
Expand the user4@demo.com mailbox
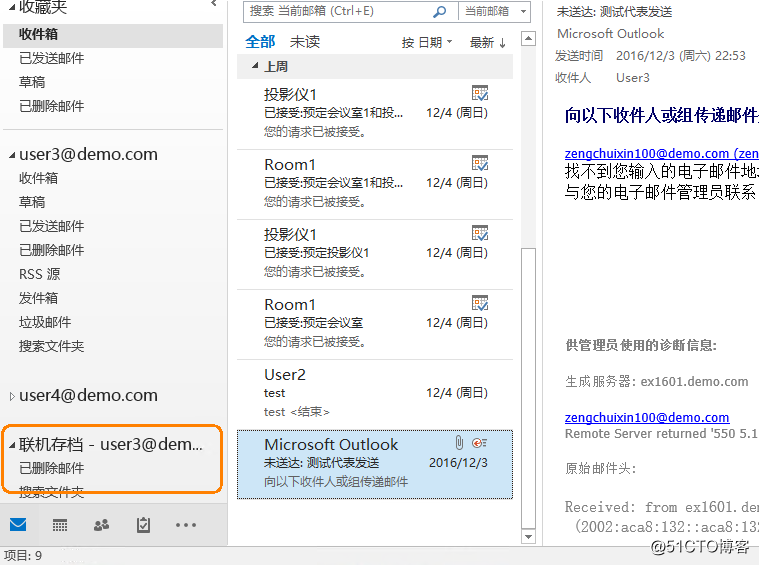click(12, 397)
